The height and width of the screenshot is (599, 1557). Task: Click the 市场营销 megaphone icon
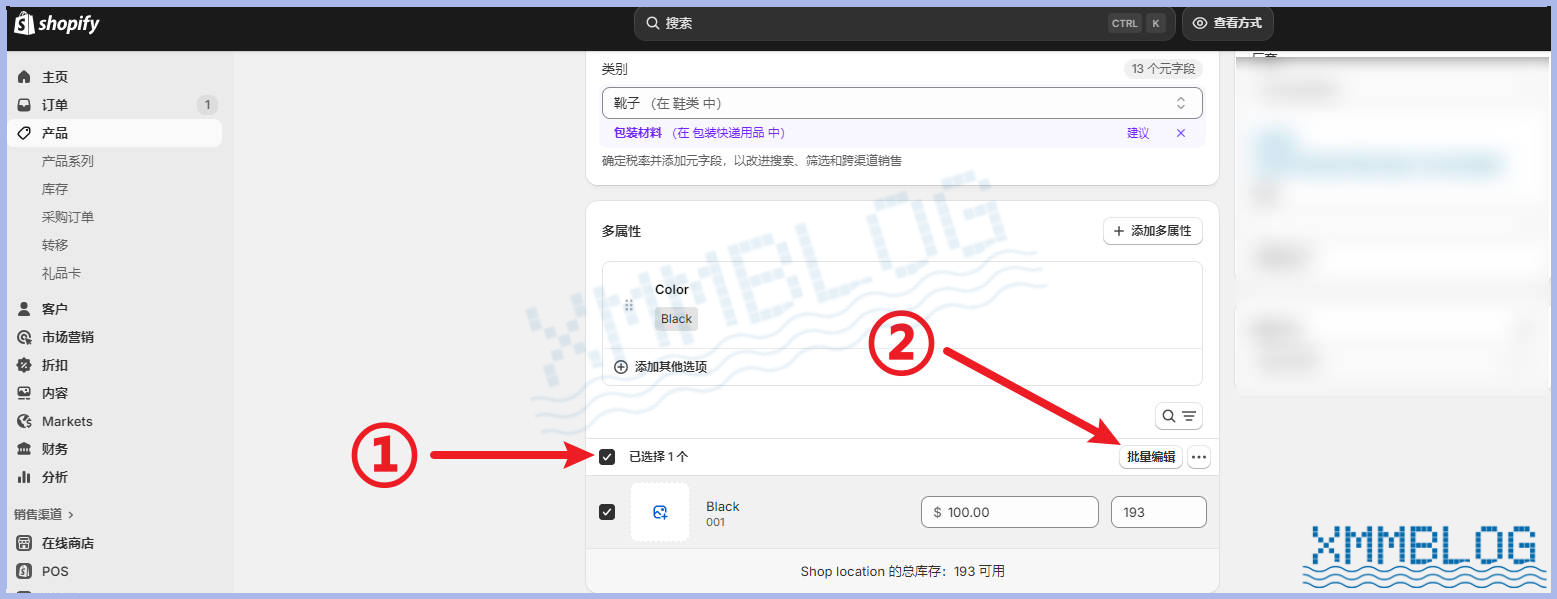[24, 336]
